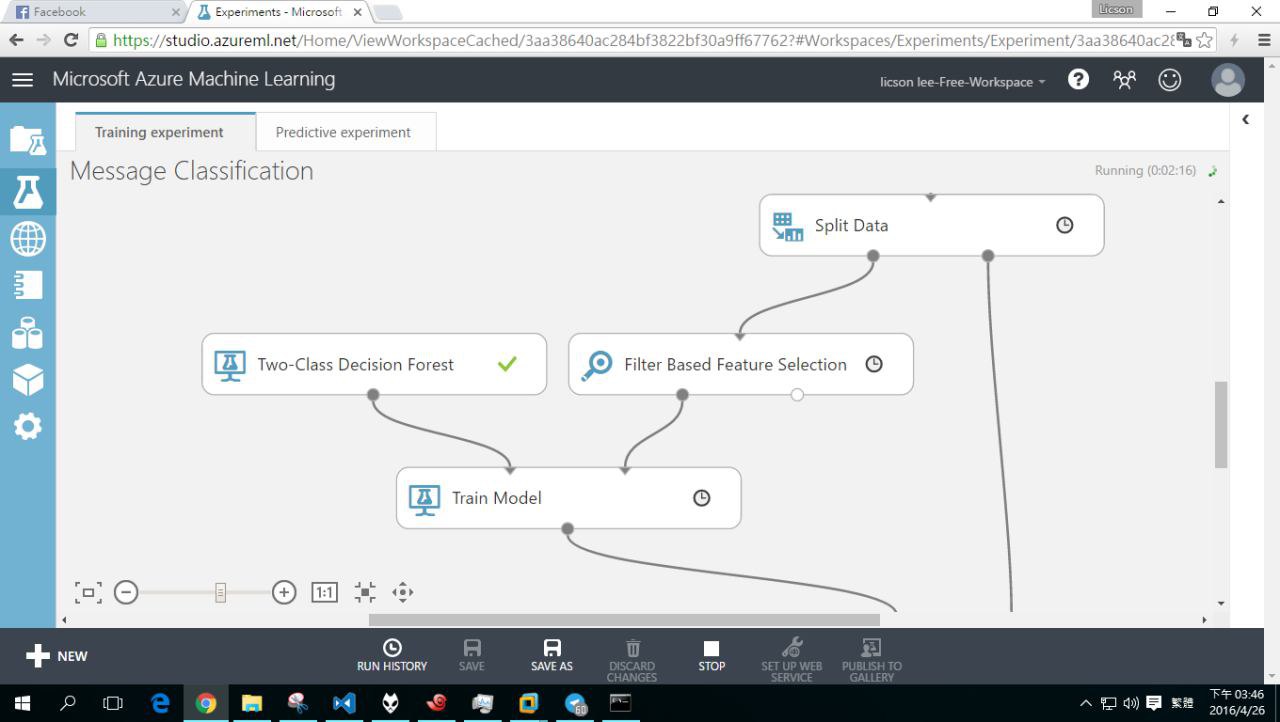Click PUBLISH TO GALLERY
The height and width of the screenshot is (722, 1280).
coord(872,660)
